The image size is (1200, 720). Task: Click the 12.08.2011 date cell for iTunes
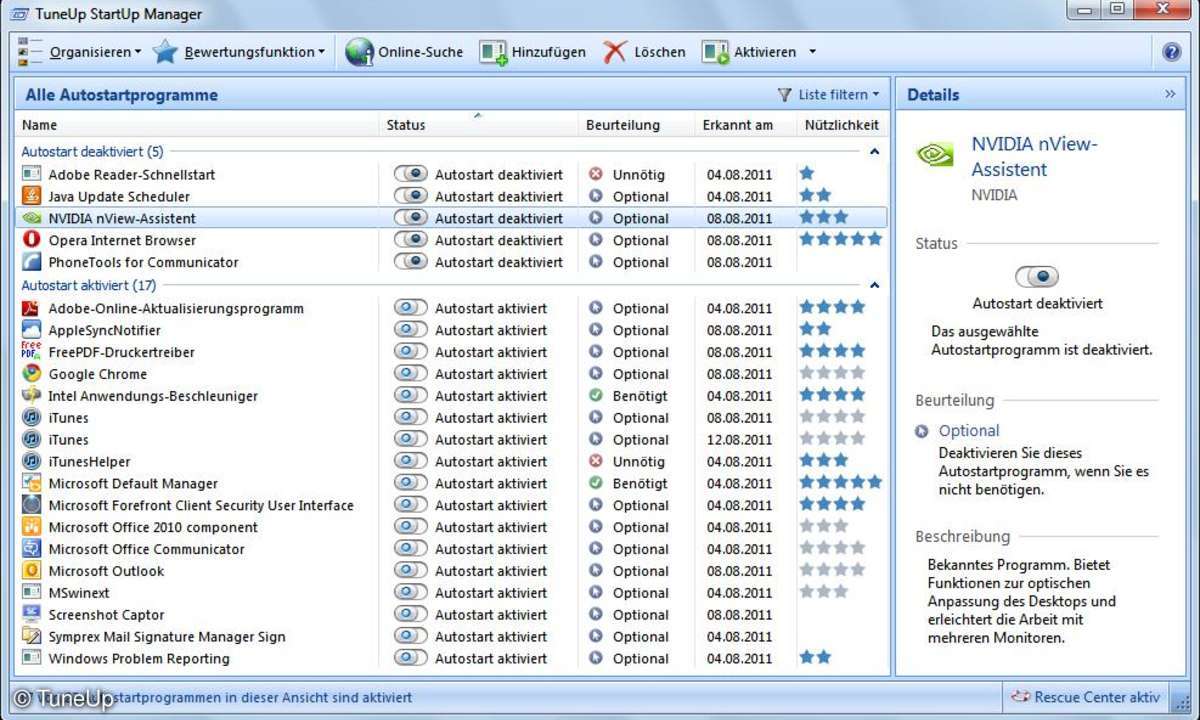pos(739,440)
